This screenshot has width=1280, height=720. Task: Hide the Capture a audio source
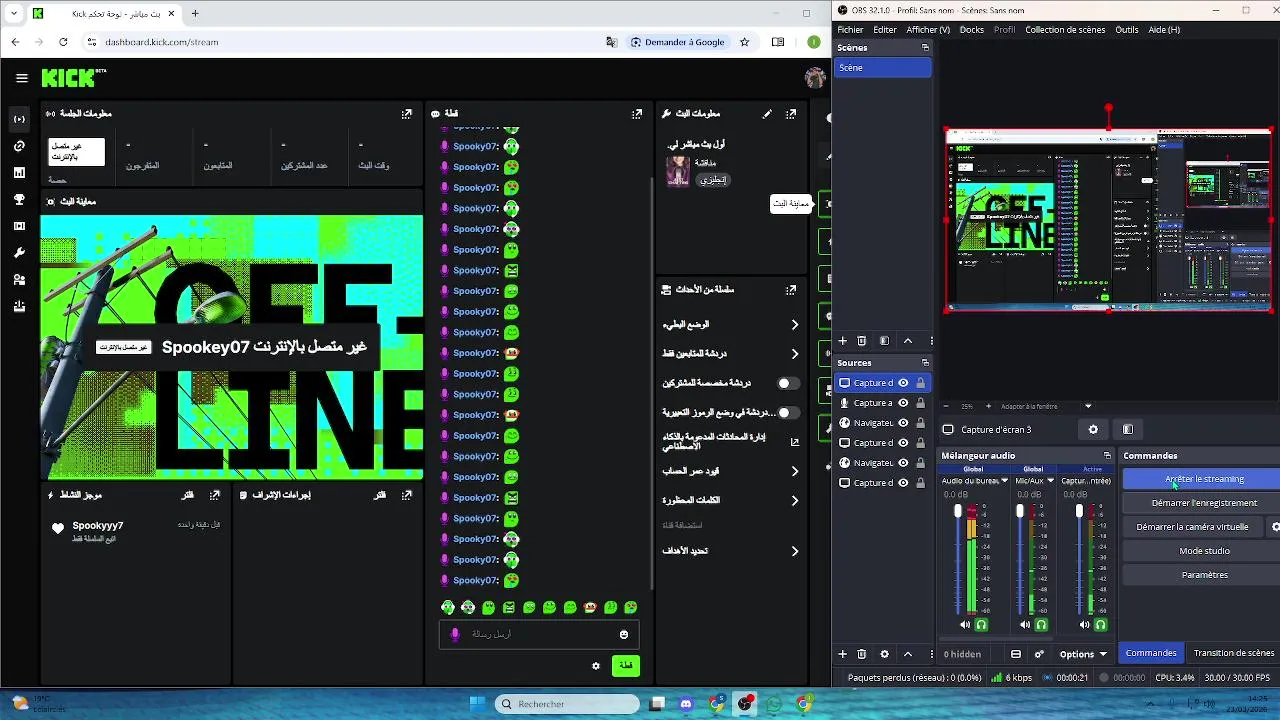tap(903, 403)
